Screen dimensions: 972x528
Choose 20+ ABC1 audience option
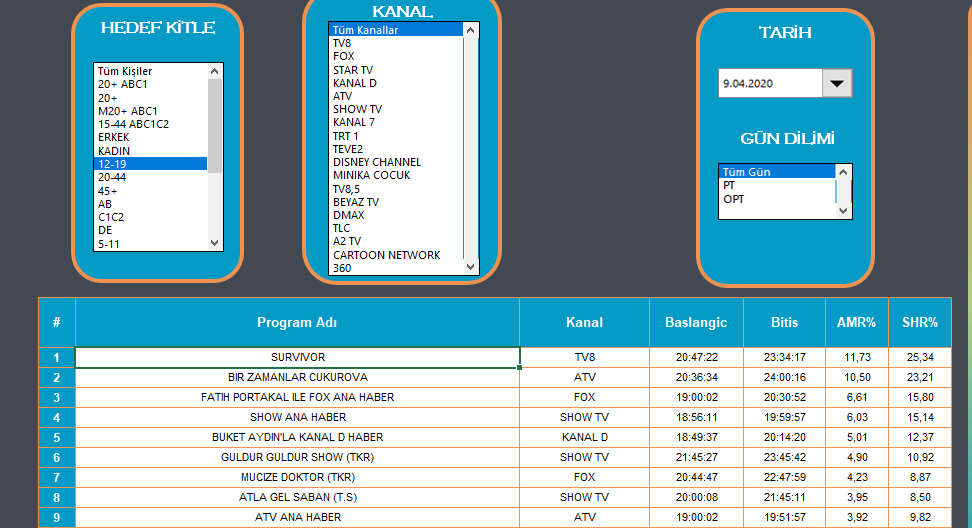point(121,85)
